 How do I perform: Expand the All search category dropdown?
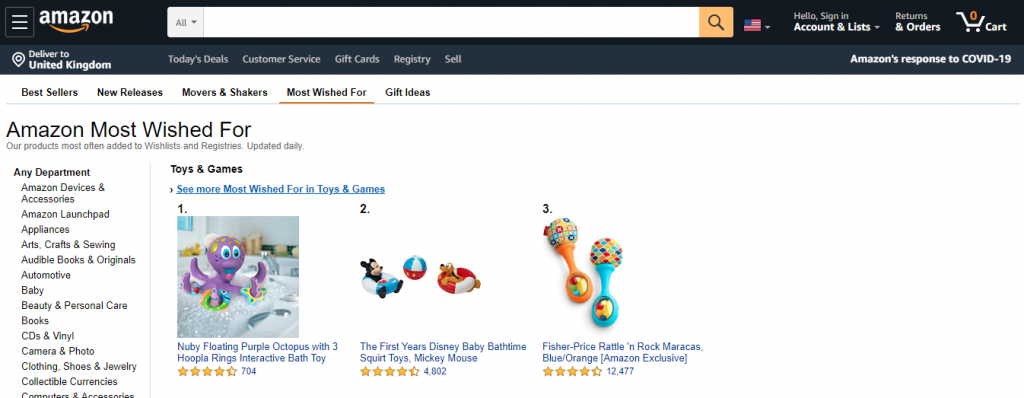[x=185, y=22]
